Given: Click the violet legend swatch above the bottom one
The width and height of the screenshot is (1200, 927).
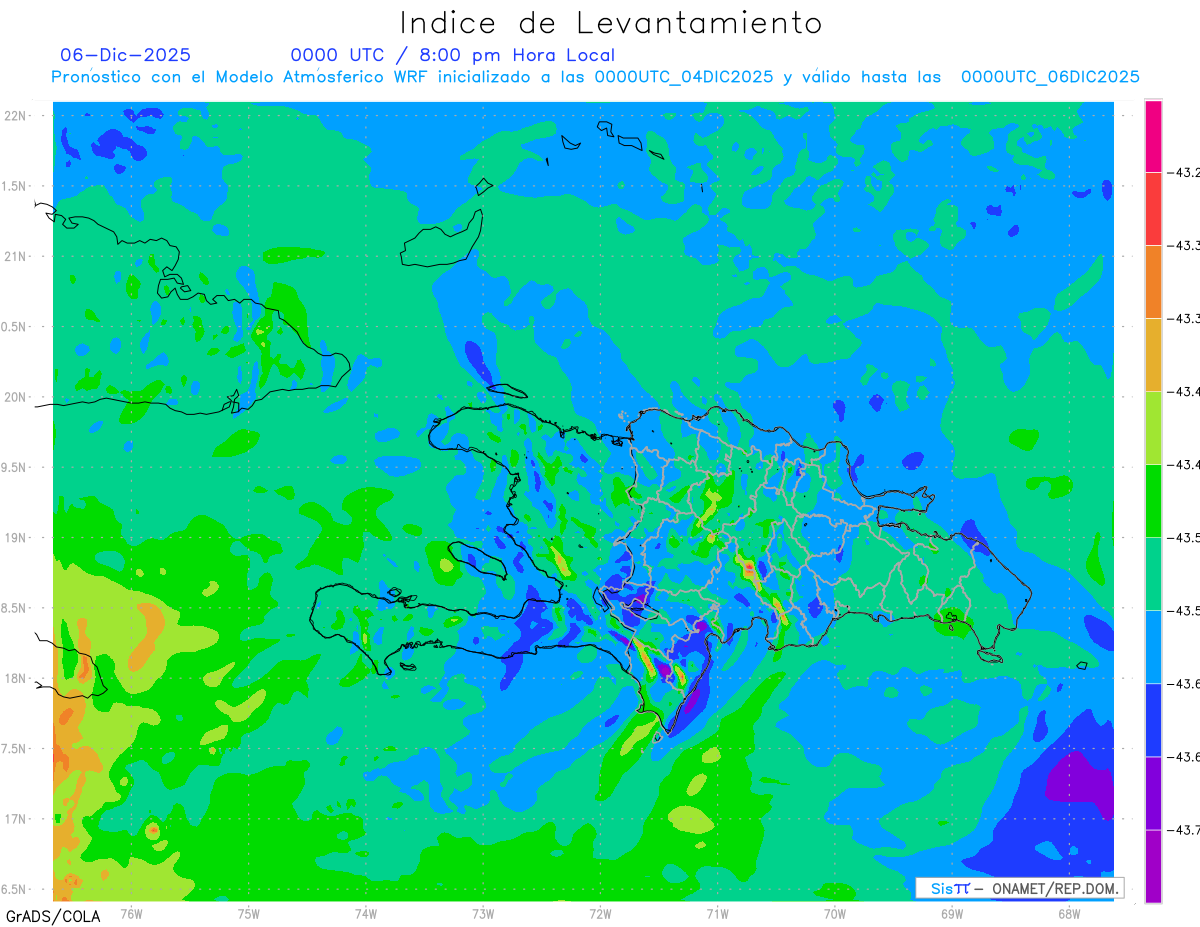Looking at the screenshot, I should pyautogui.click(x=1153, y=793).
